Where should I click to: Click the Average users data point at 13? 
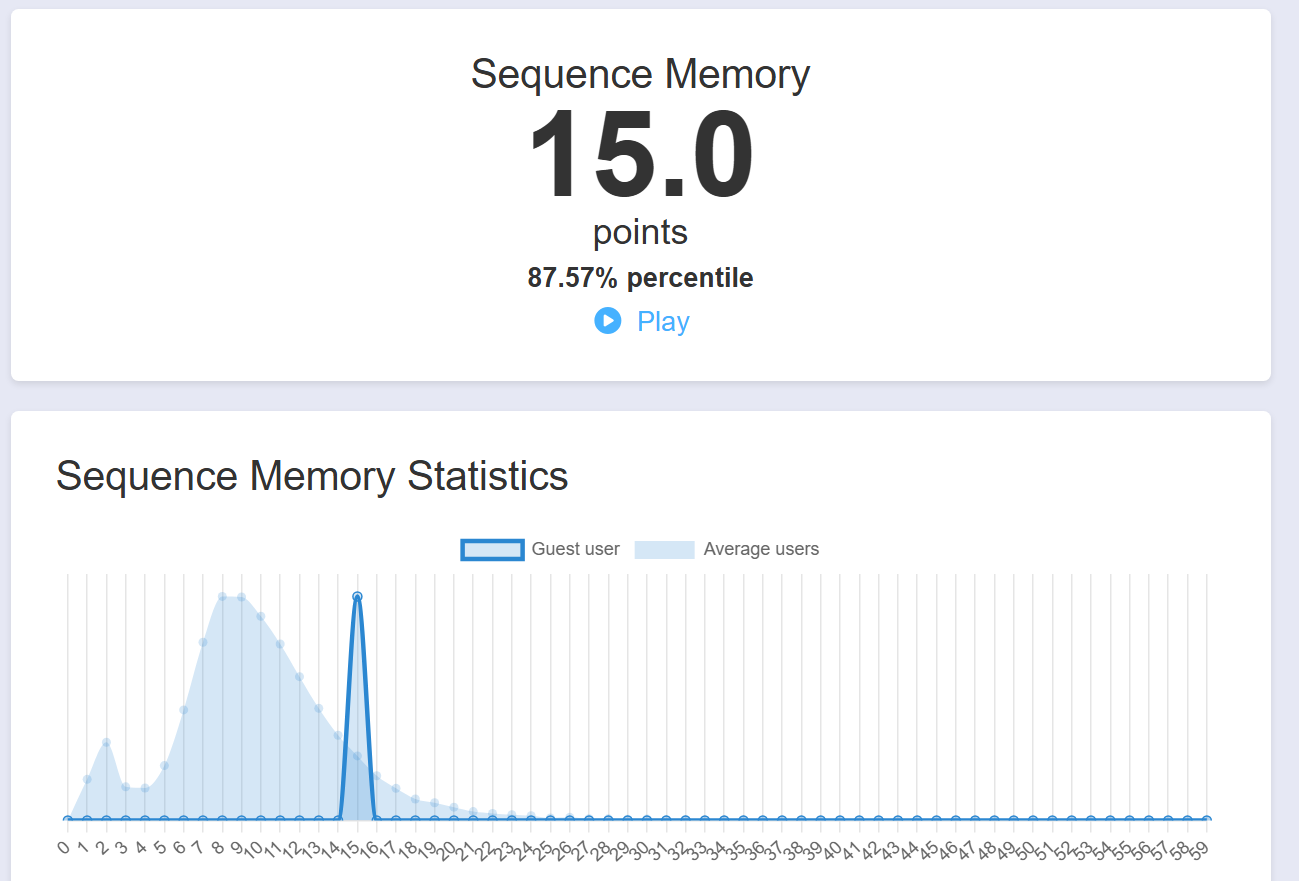[x=318, y=708]
